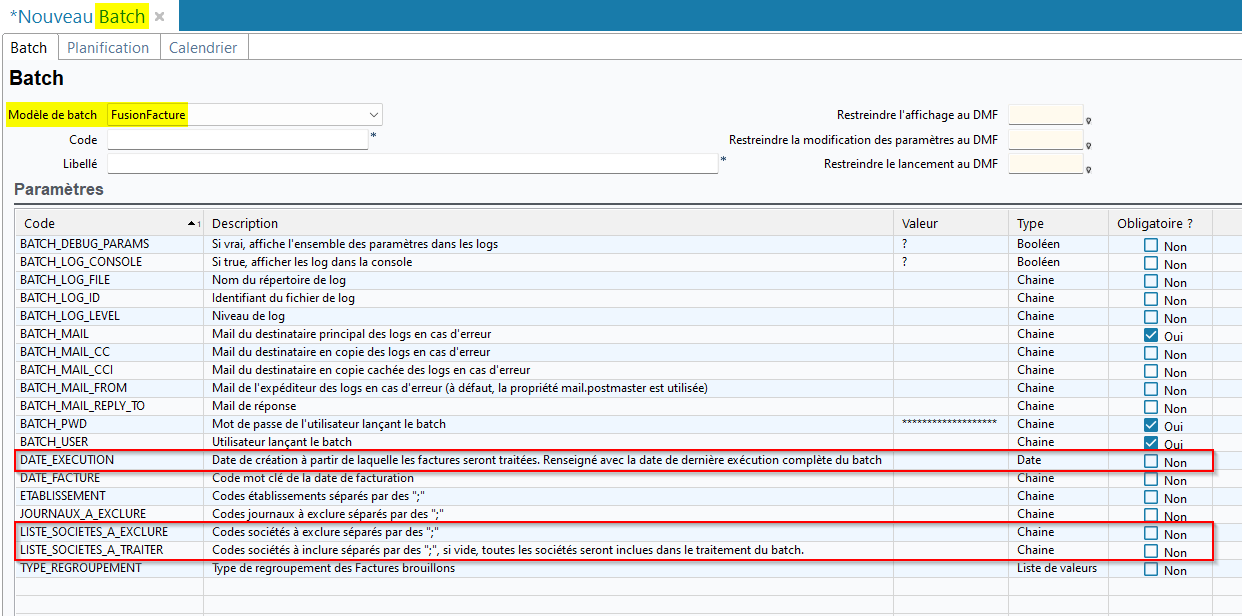This screenshot has width=1242, height=616.
Task: Click description 'Code mot clé de la date de facturation'
Action: [313, 478]
